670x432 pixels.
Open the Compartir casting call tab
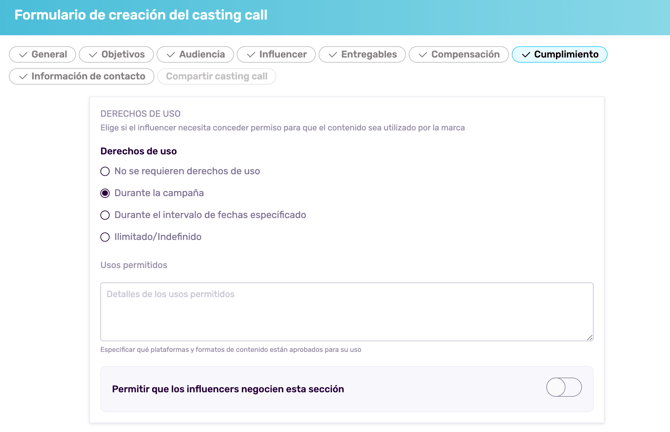tap(216, 77)
